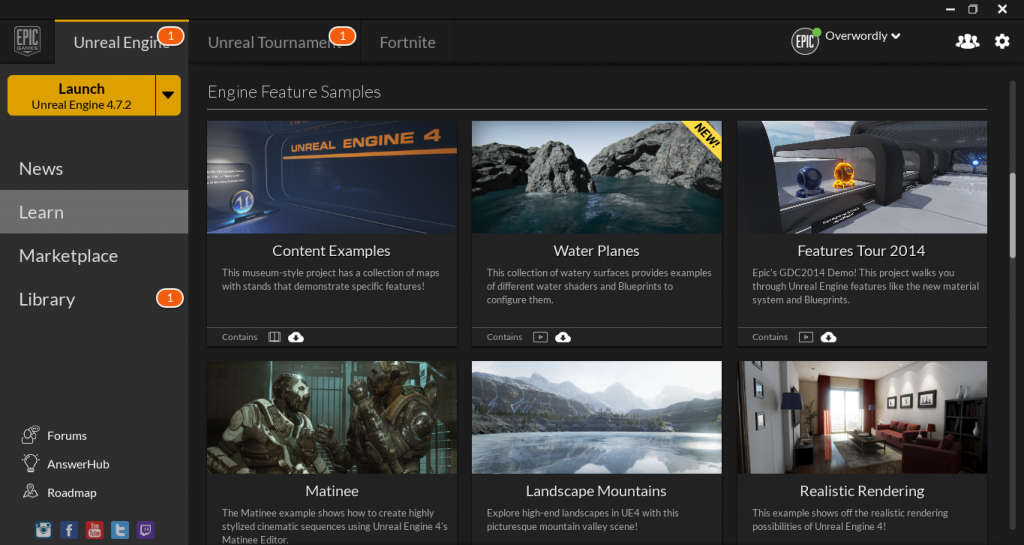Open the friends list icon

pyautogui.click(x=967, y=41)
